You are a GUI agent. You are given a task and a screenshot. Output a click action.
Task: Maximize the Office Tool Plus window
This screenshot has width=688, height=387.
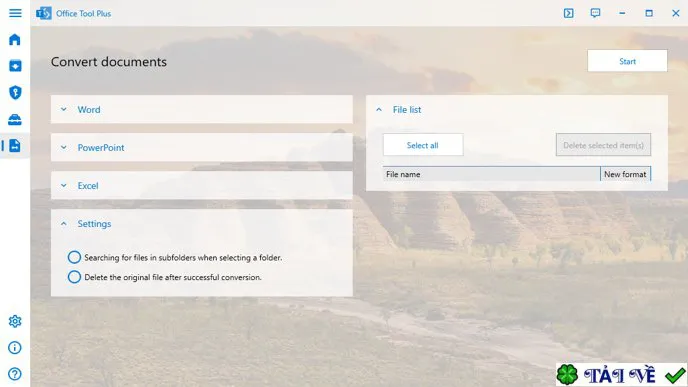click(649, 13)
